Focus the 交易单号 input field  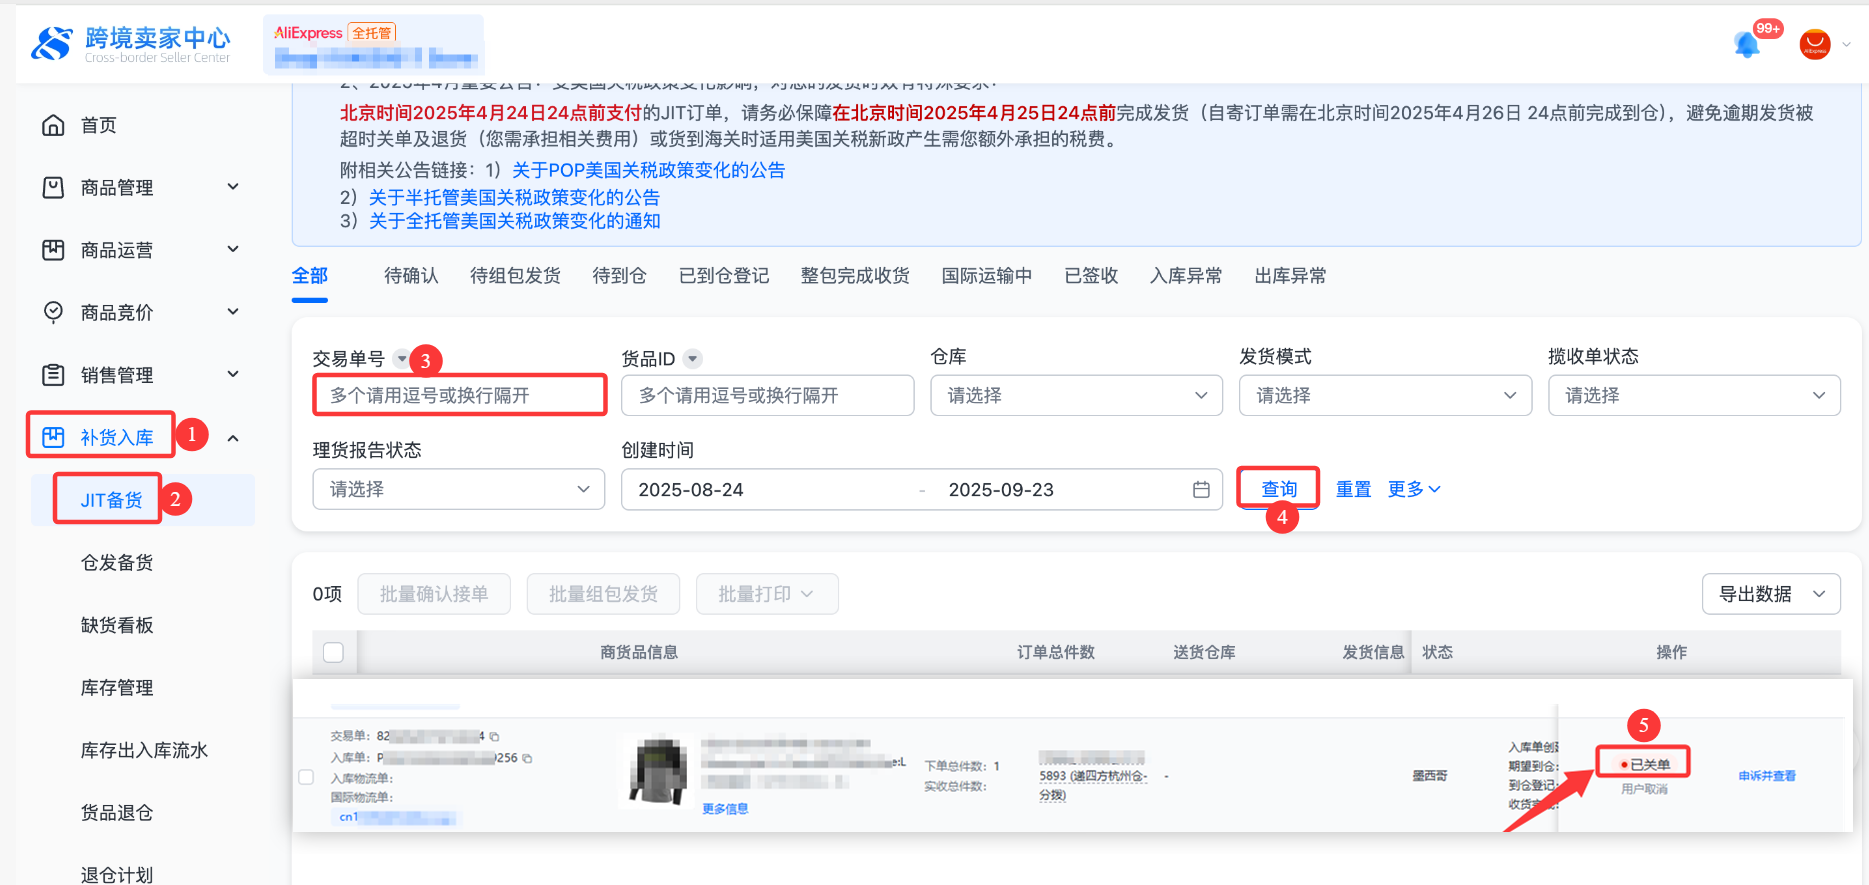460,395
